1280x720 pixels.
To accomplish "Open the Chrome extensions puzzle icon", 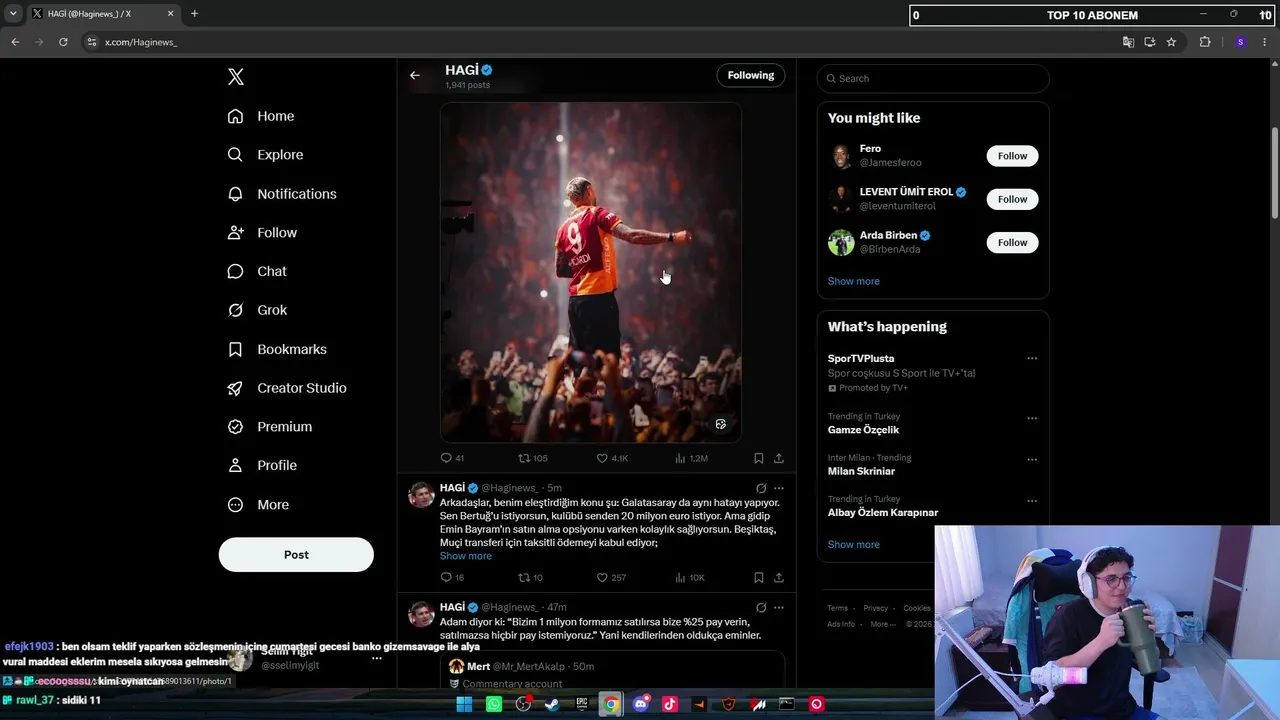I will pyautogui.click(x=1205, y=42).
